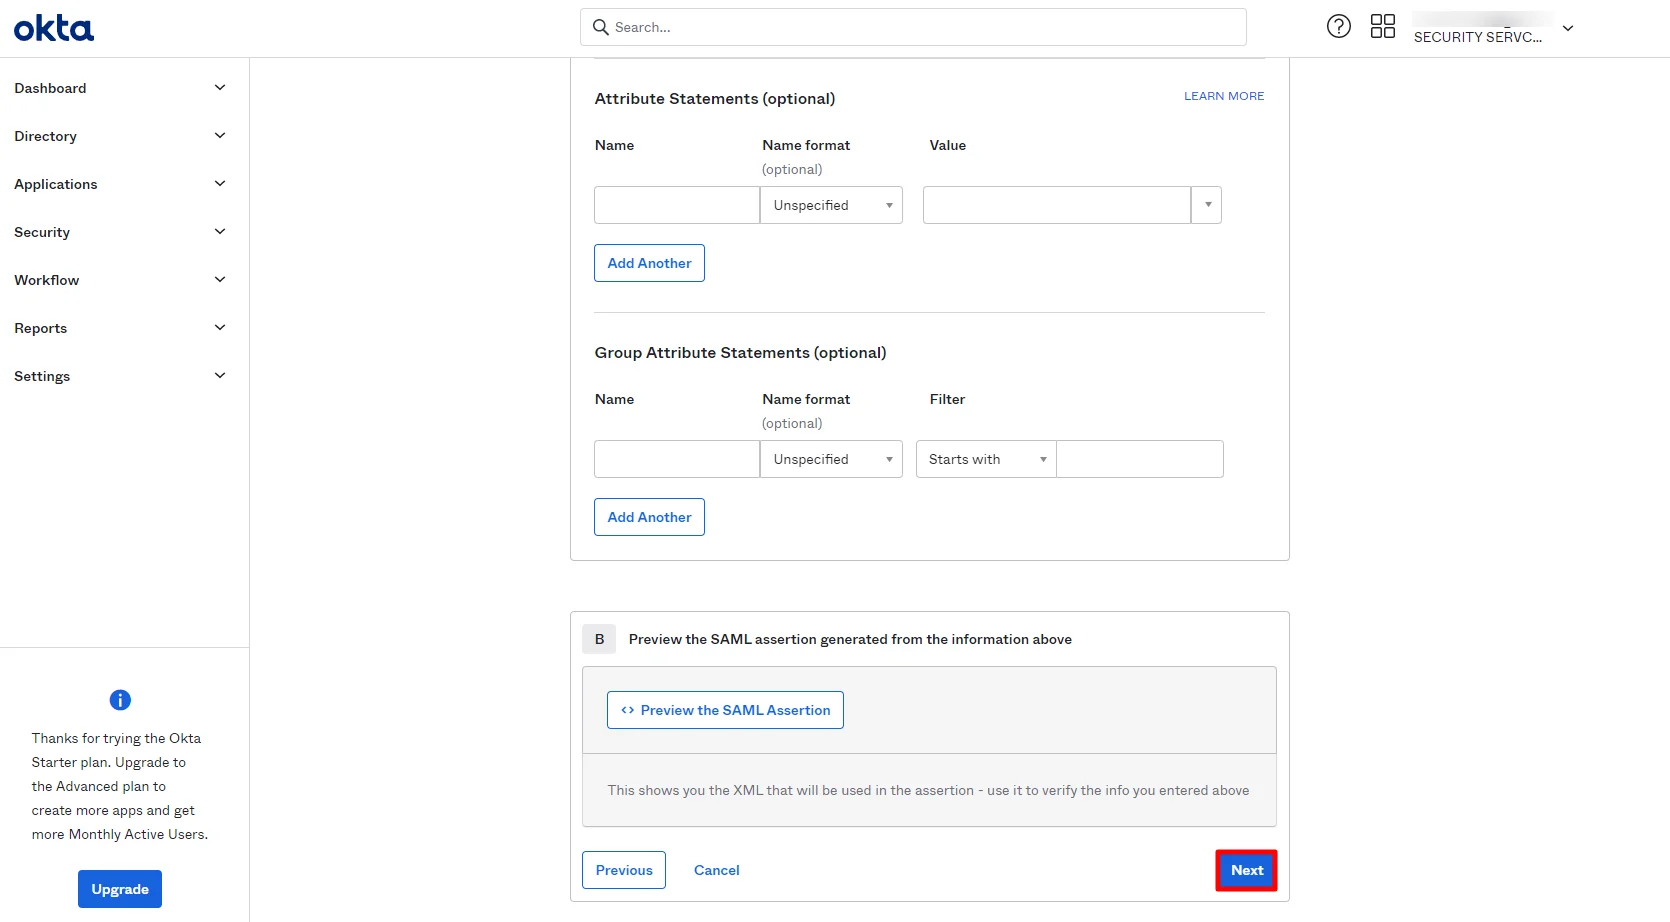1670x922 pixels.
Task: Open the account menu chevron next to SECURITY SERVC
Action: (1567, 29)
